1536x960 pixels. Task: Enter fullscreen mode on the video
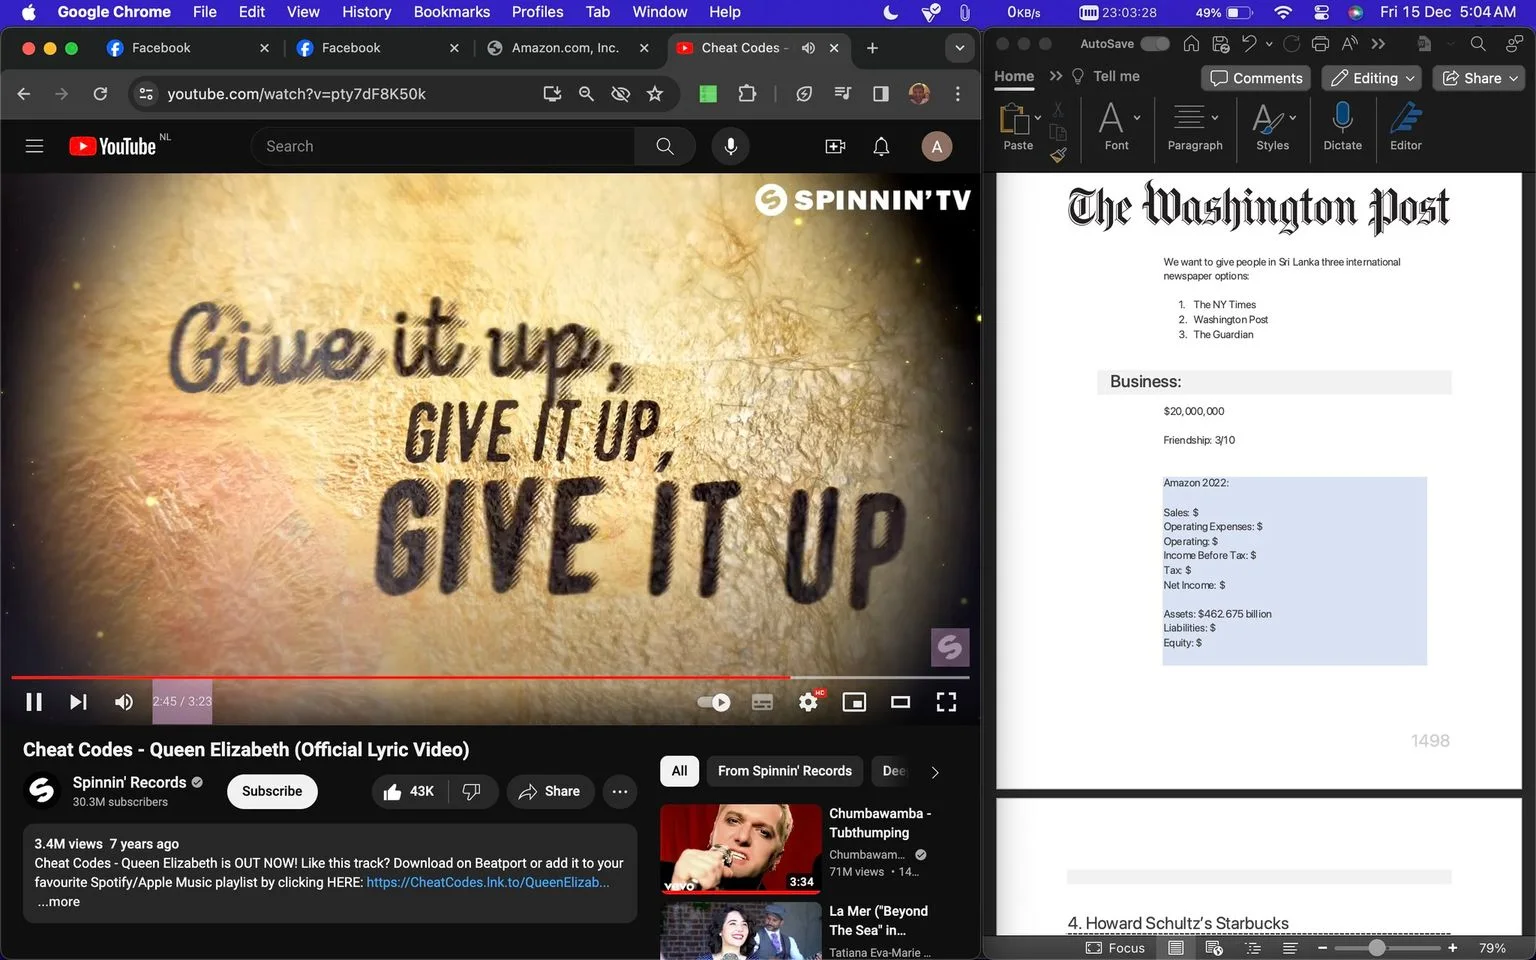(946, 702)
